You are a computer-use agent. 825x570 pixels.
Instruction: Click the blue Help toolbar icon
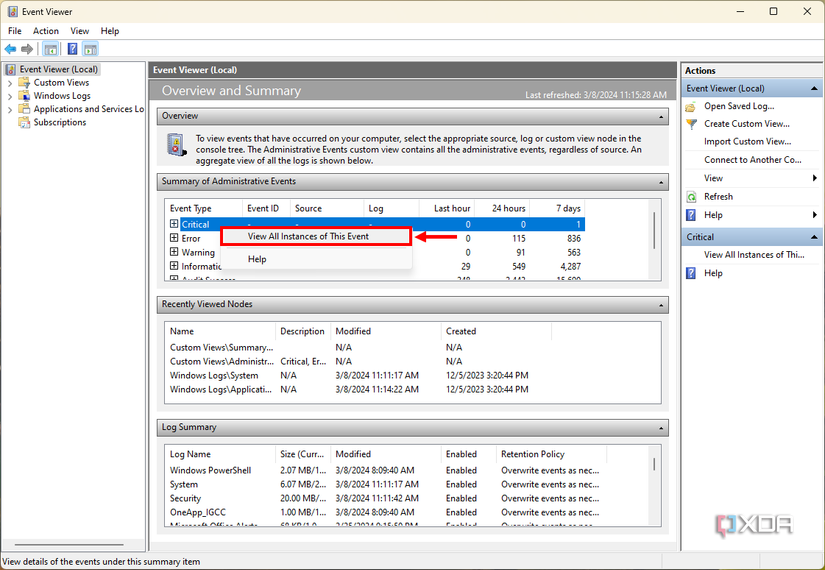pos(72,49)
